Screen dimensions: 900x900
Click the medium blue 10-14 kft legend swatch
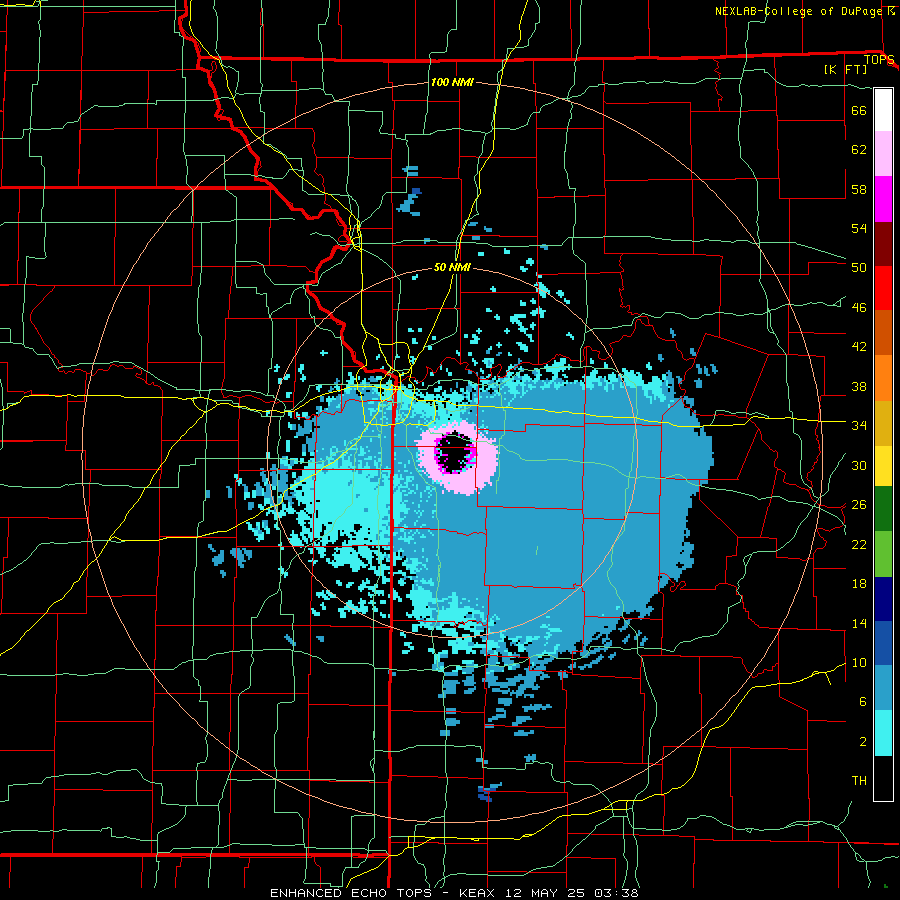coord(883,643)
